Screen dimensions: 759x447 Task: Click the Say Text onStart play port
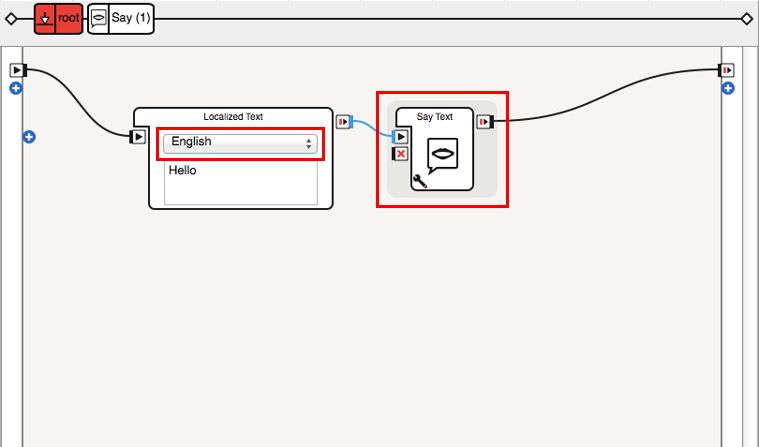[400, 137]
